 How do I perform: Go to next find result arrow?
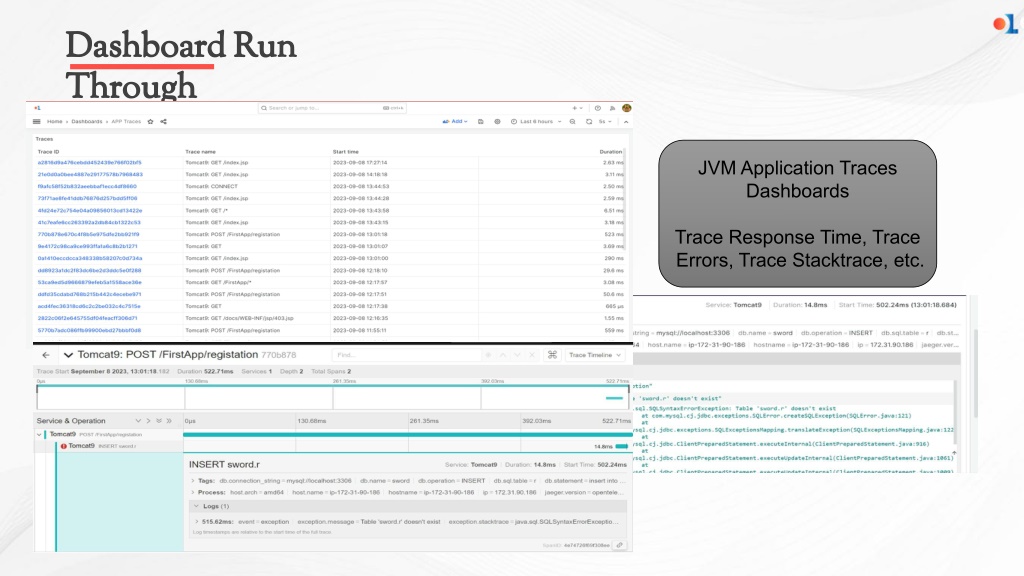coord(517,355)
